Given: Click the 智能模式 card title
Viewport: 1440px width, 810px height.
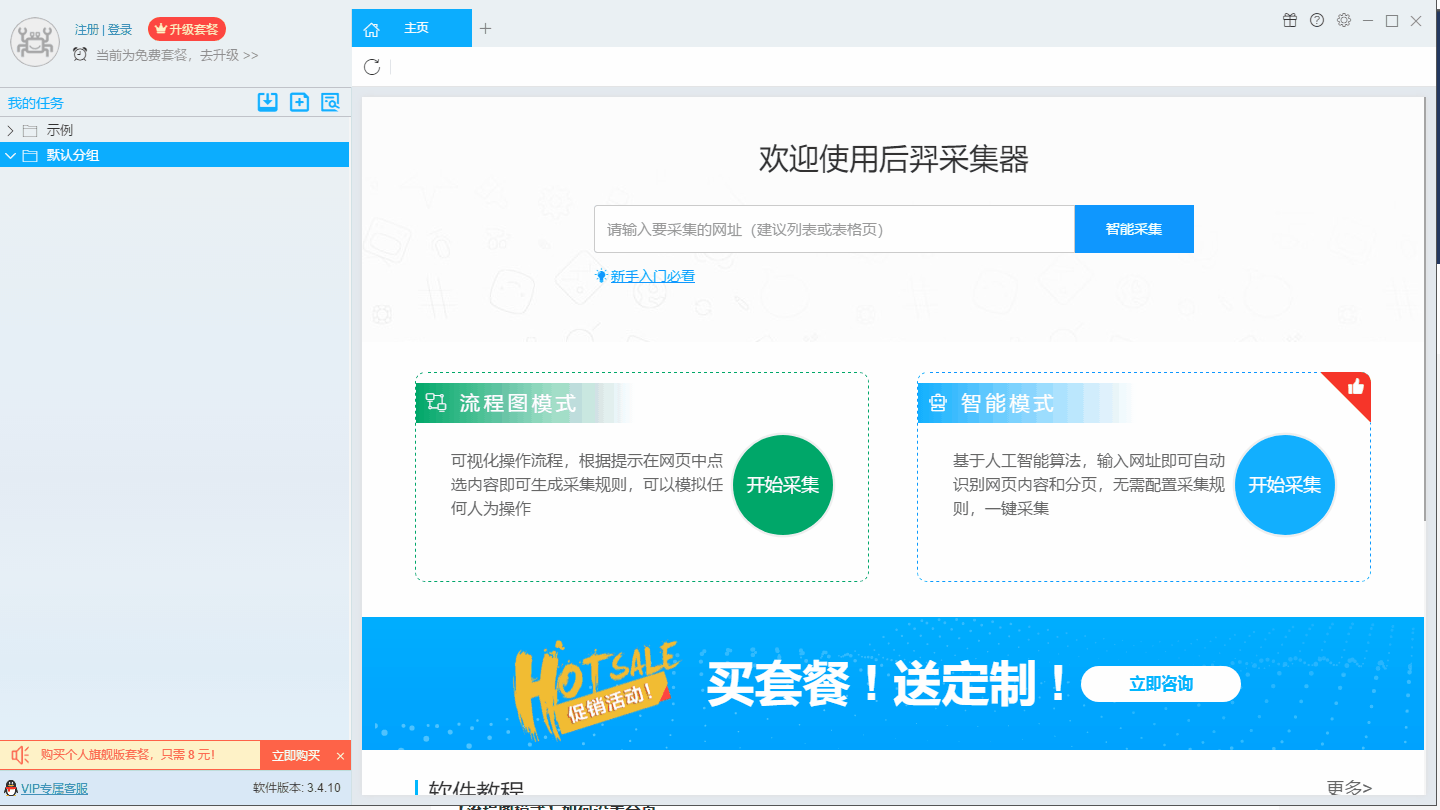Looking at the screenshot, I should click(1008, 403).
